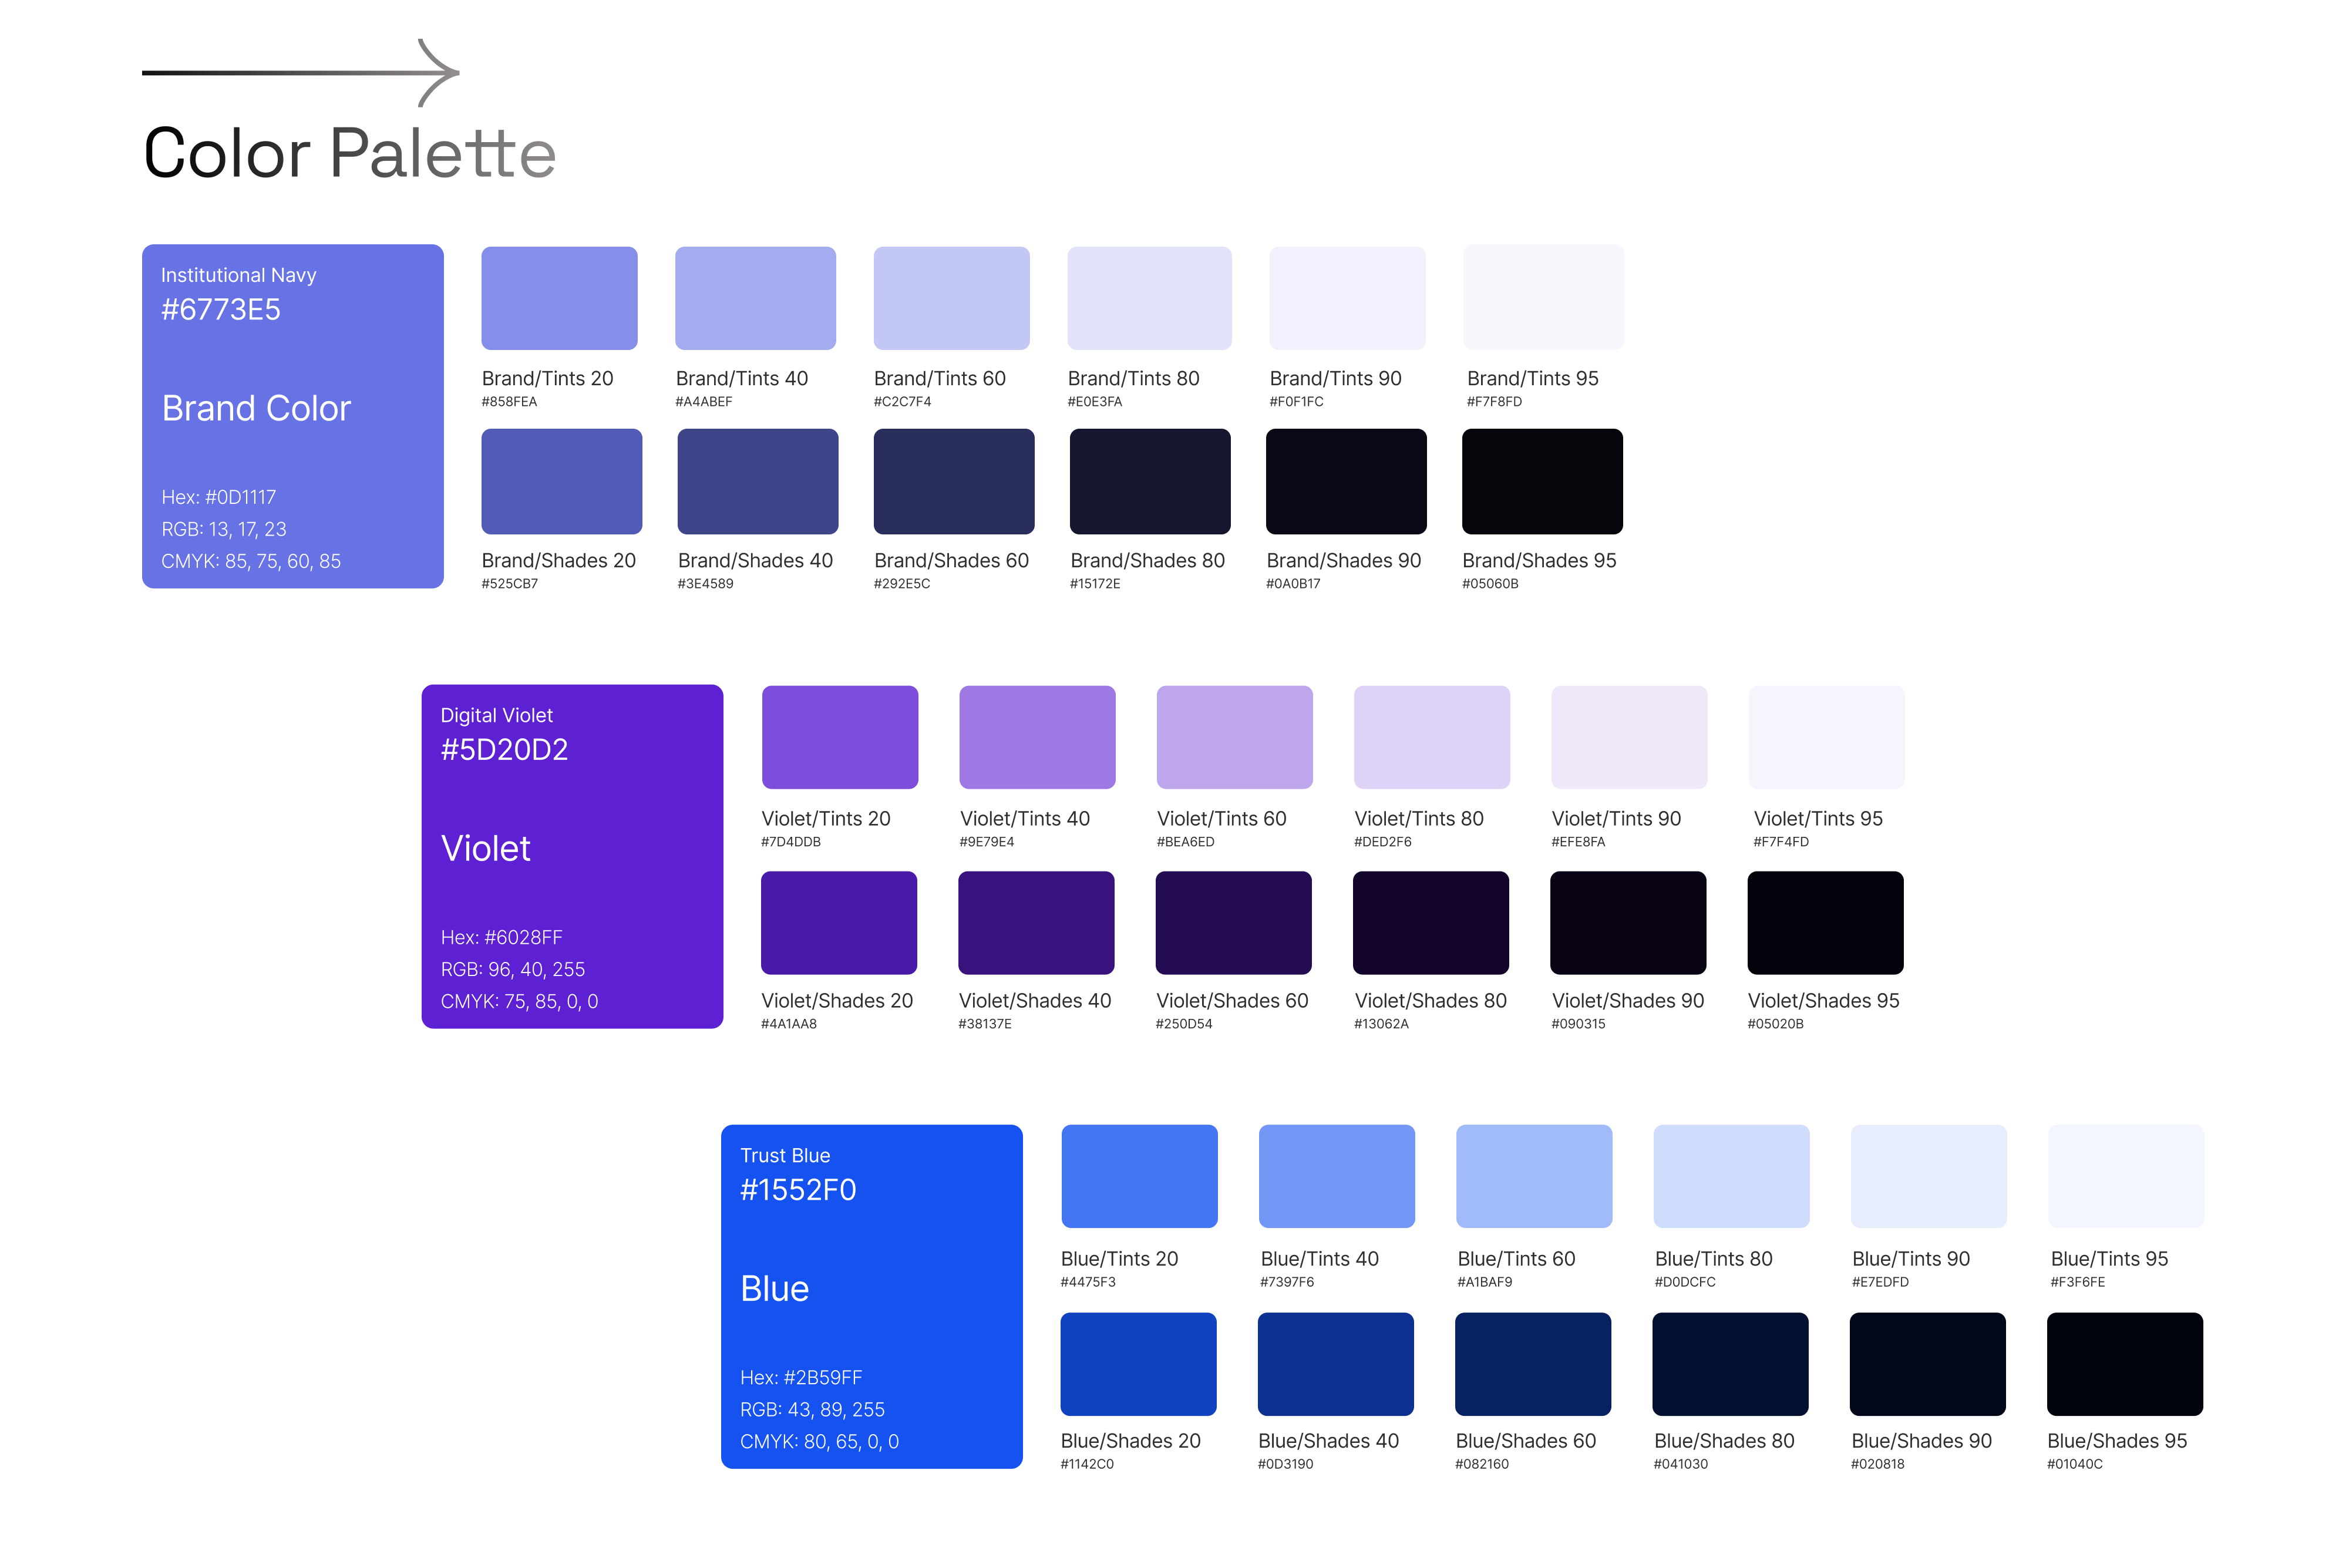Click the Trust Blue main color card
Screen dimensions: 2349x1568
871,1296
